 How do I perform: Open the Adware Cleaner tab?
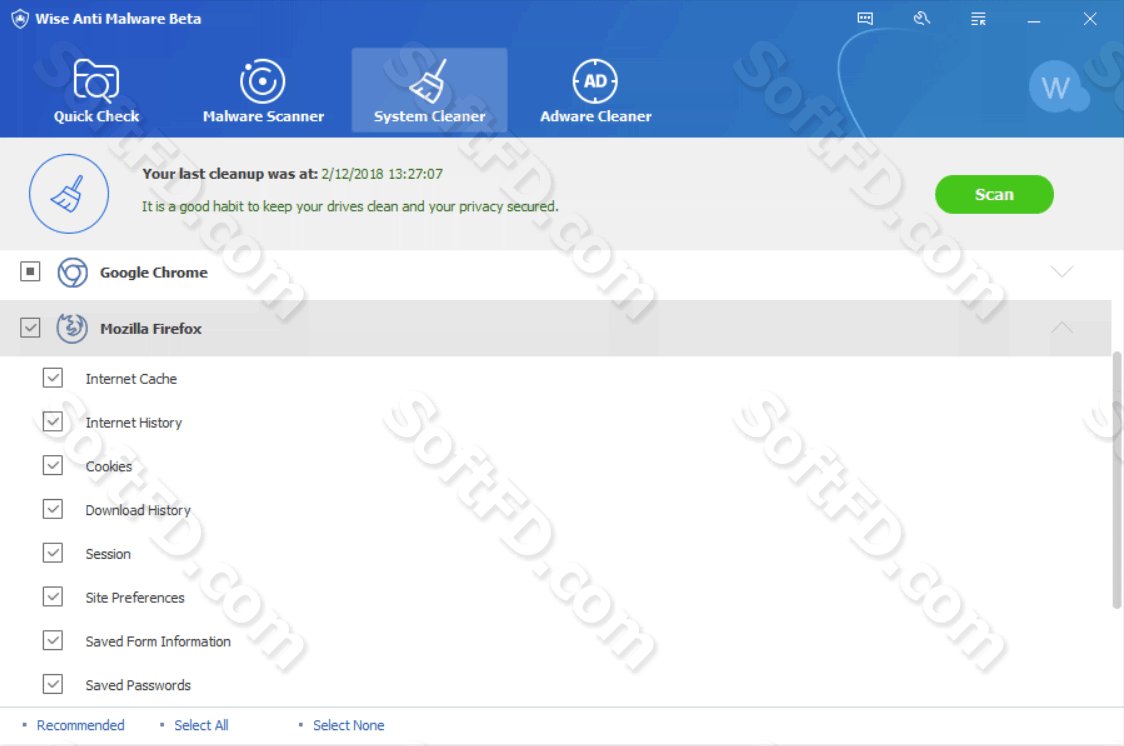[595, 91]
